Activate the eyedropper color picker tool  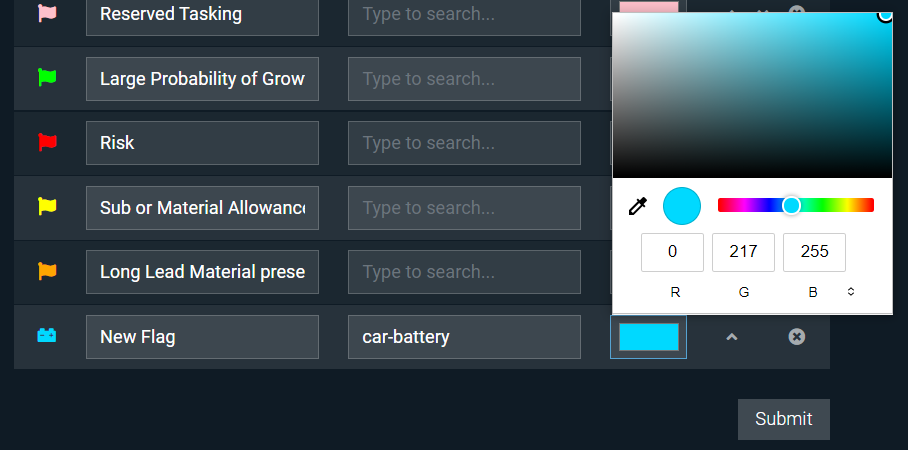638,206
